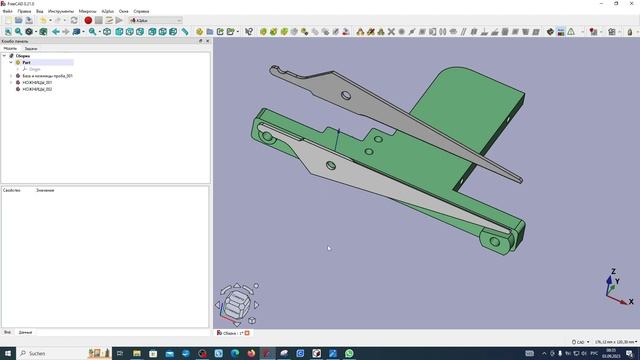Viewport: 640px width, 360px height.
Task: Open the zoom tool dropdown arrow
Action: (99, 32)
